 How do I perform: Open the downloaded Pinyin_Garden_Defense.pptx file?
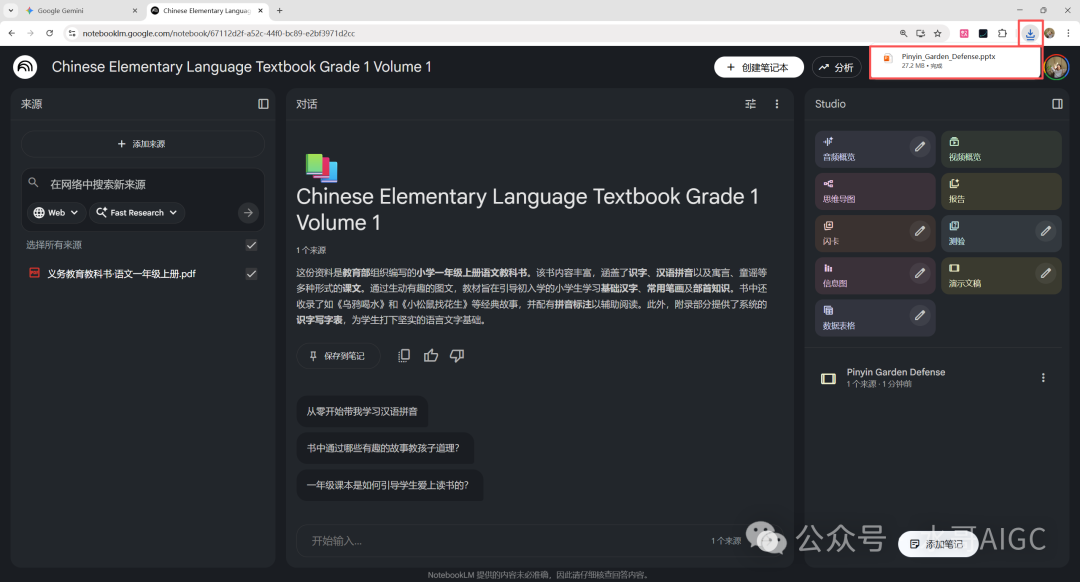955,61
